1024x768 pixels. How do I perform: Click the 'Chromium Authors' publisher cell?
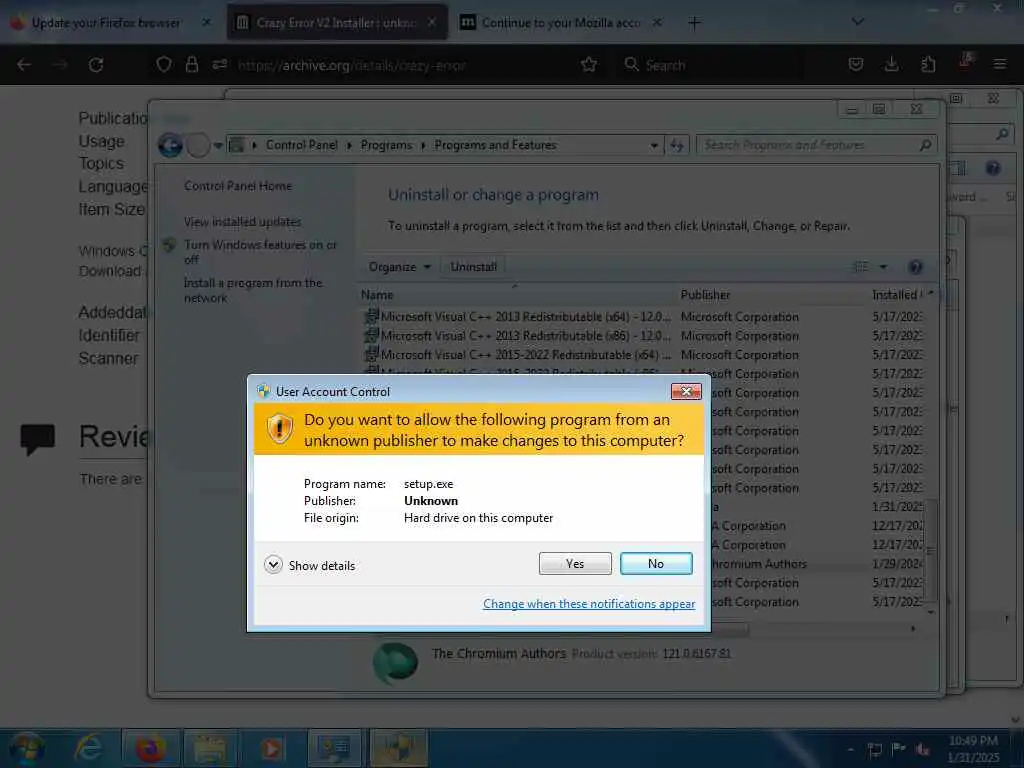click(759, 564)
